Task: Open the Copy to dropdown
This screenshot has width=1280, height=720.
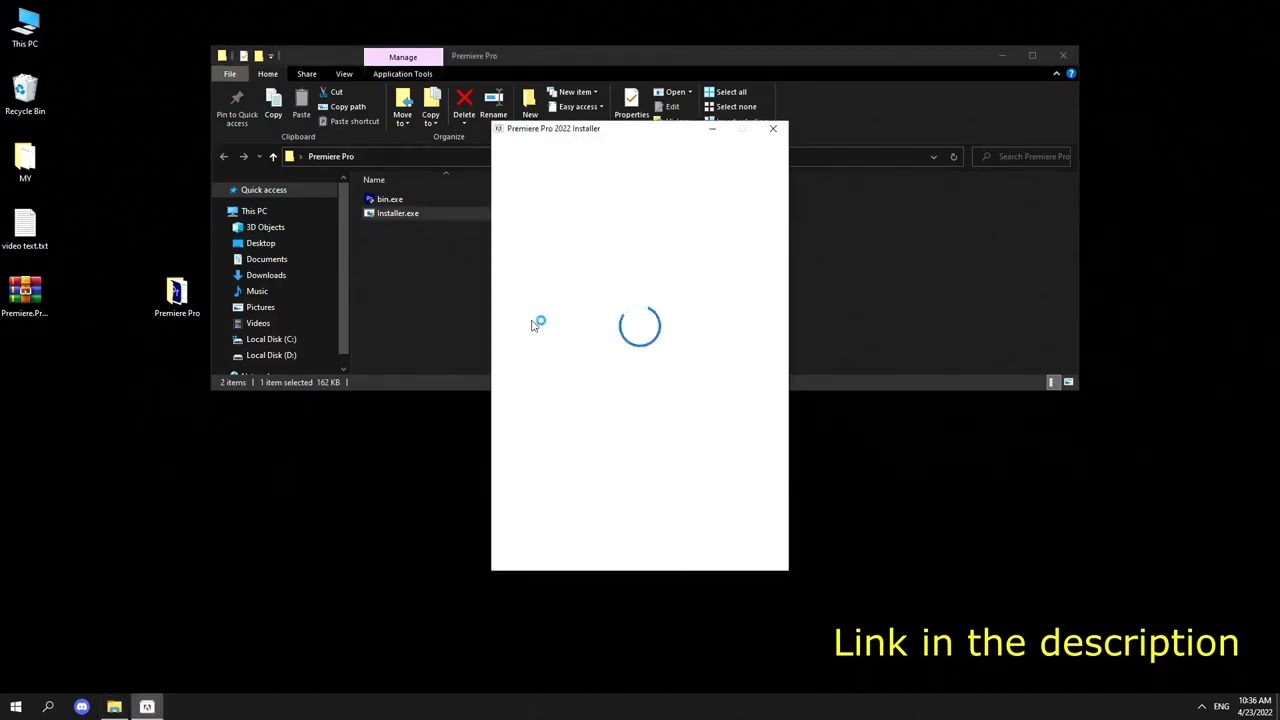Action: pyautogui.click(x=431, y=106)
